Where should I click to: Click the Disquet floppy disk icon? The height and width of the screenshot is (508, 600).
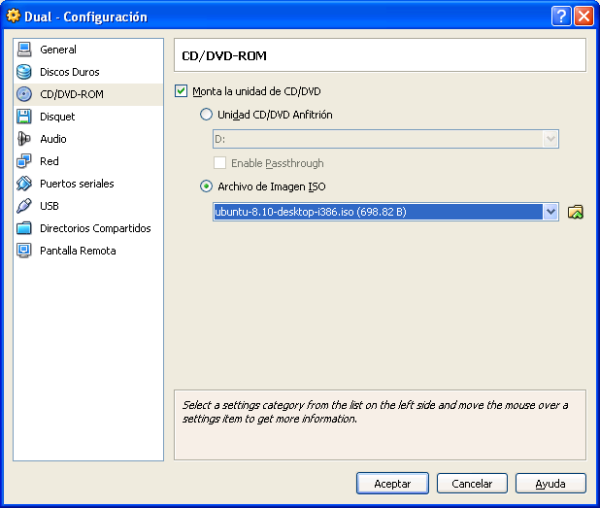24,117
